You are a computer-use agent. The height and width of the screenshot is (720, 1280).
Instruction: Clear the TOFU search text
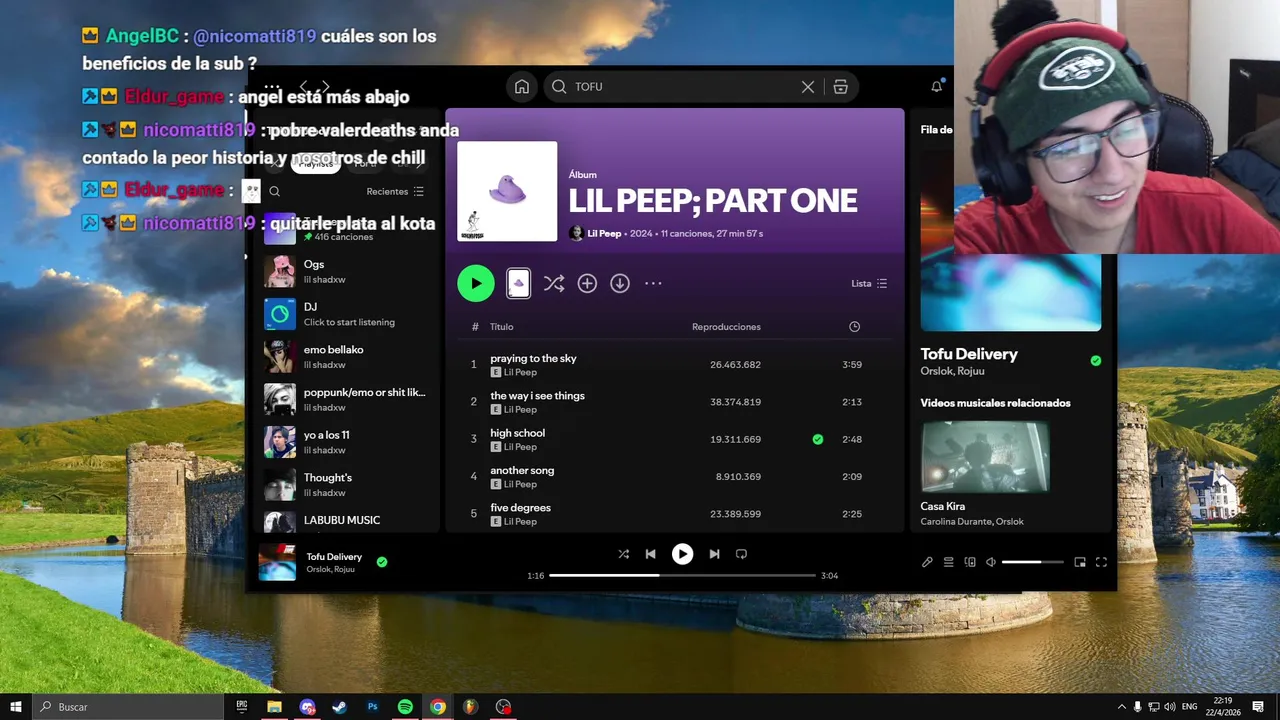click(x=808, y=87)
